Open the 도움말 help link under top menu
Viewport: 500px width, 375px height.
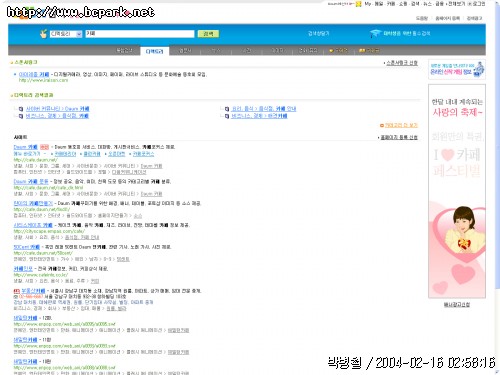(422, 18)
